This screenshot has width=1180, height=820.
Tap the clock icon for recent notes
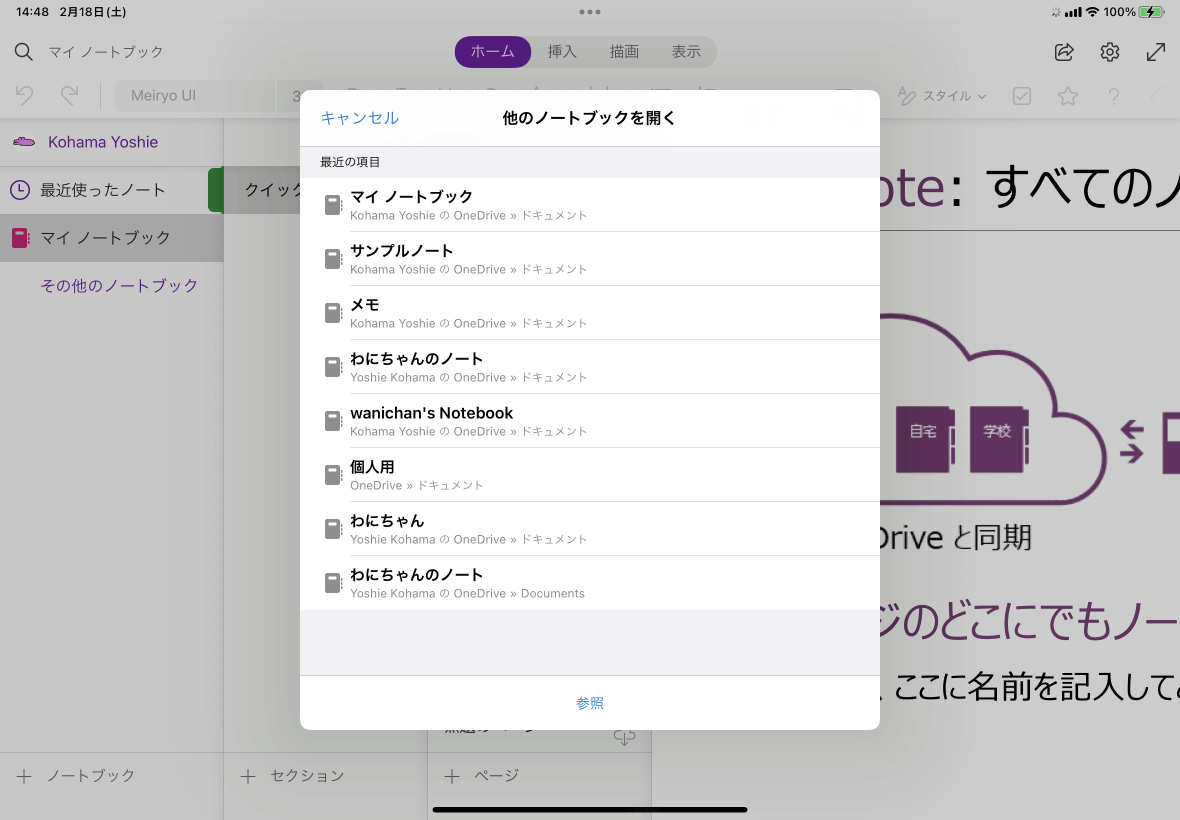pyautogui.click(x=20, y=190)
